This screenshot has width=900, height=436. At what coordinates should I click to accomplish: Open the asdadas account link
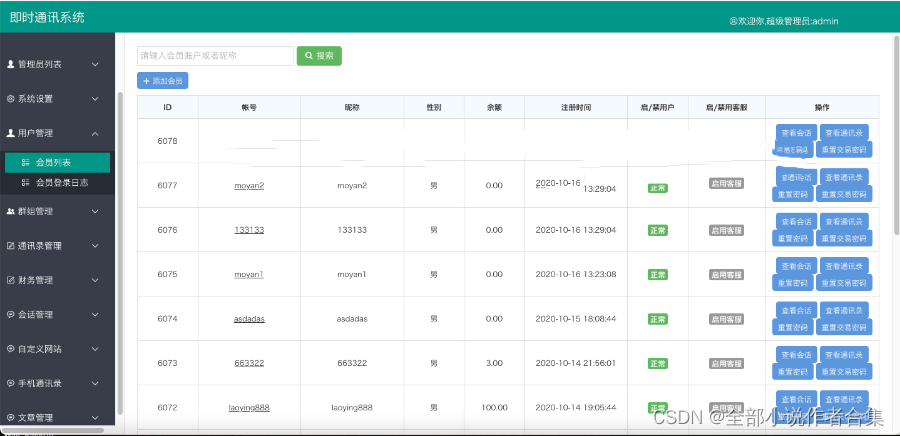249,319
